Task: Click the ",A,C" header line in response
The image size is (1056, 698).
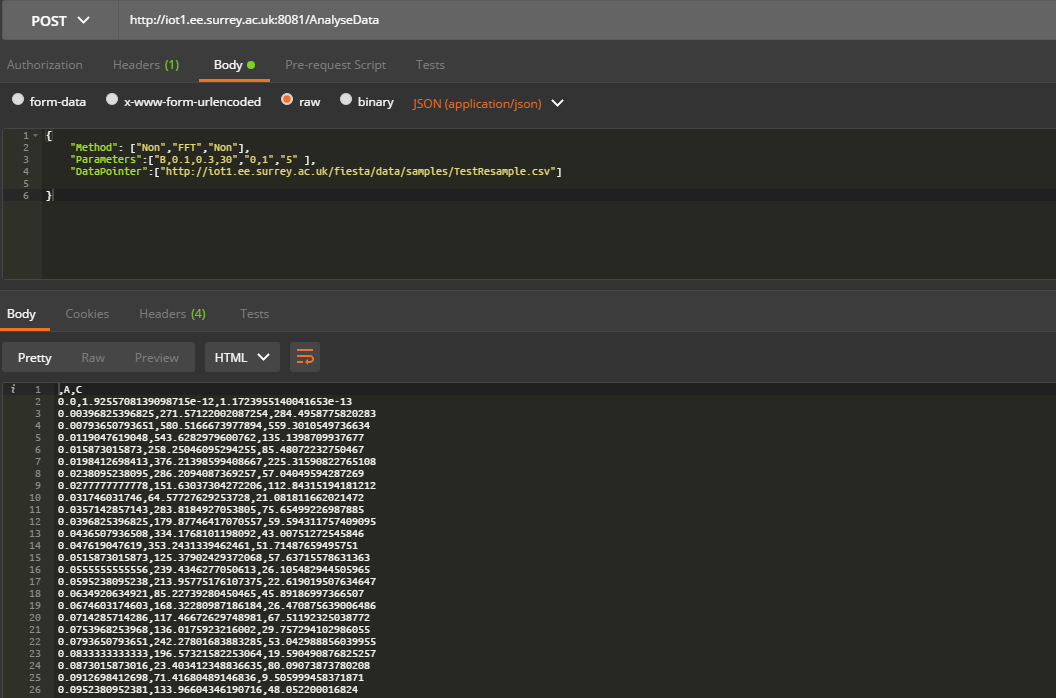Action: [x=70, y=389]
